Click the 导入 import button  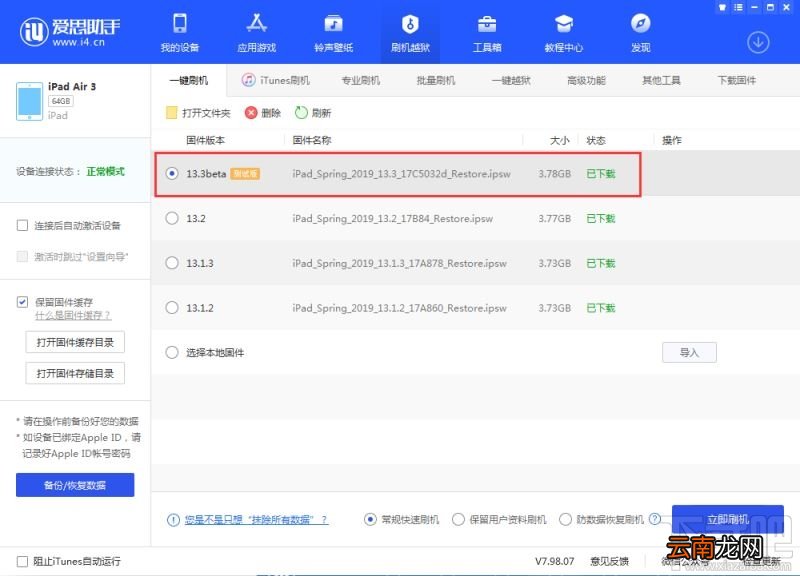(x=689, y=353)
